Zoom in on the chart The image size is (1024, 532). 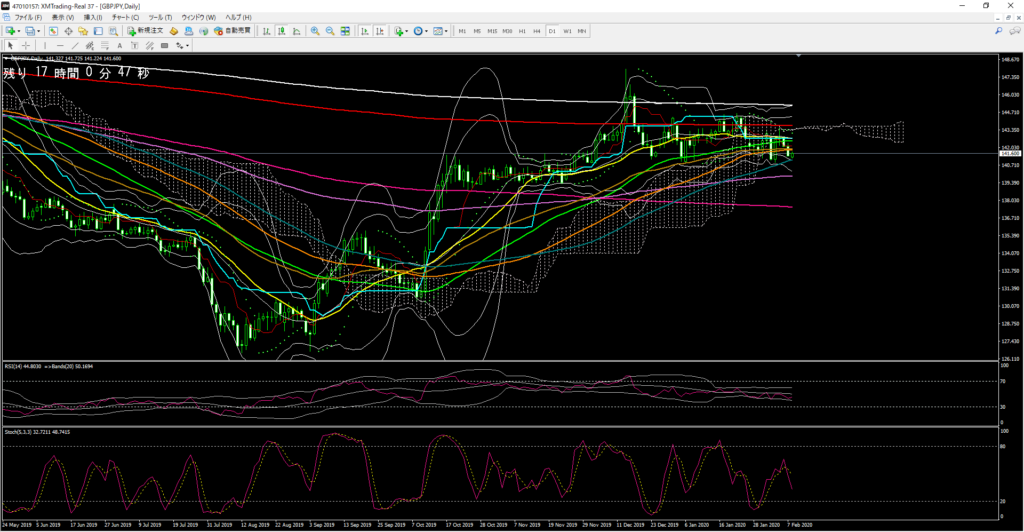coord(315,31)
